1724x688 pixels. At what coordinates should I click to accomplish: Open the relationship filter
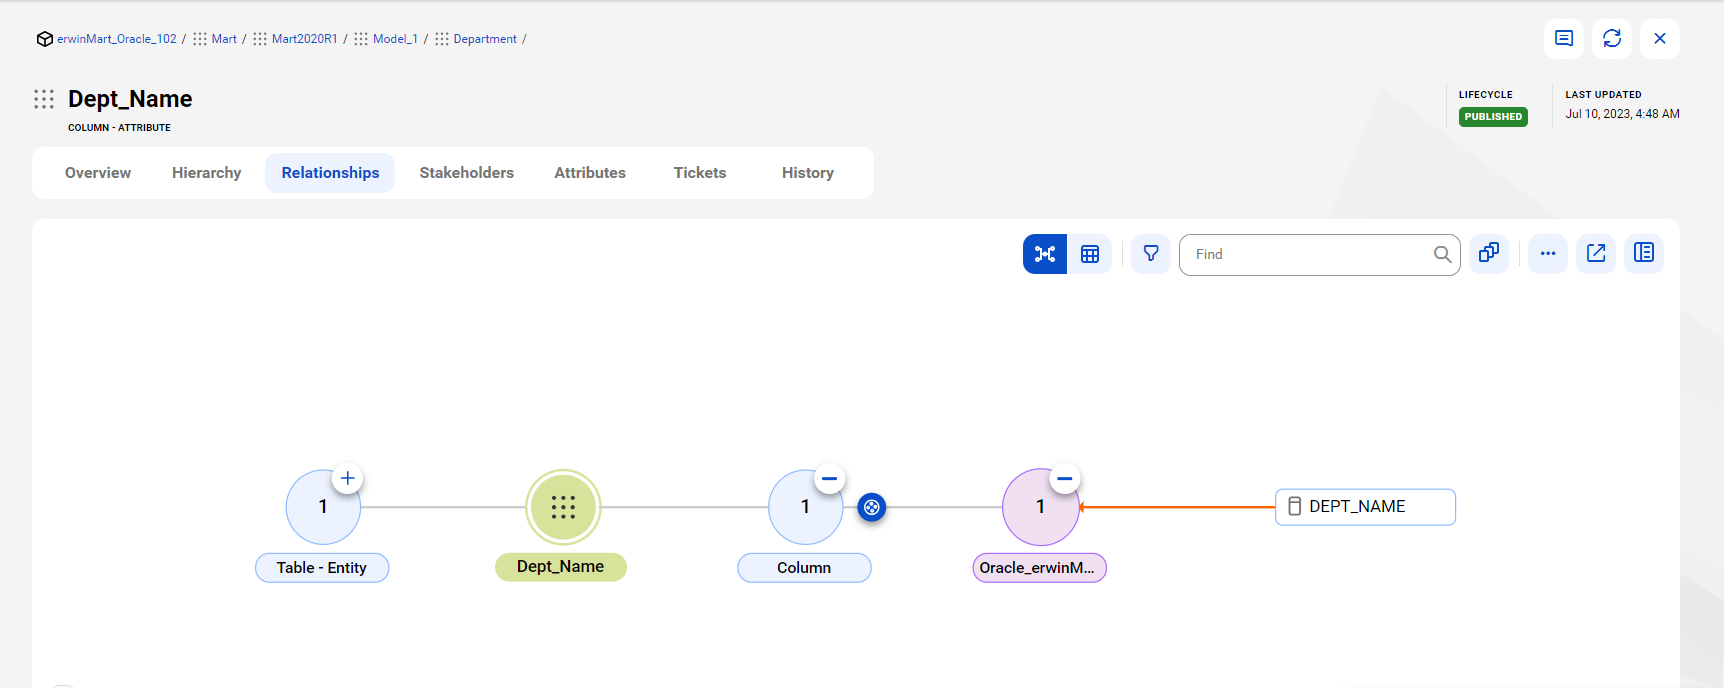click(1151, 254)
